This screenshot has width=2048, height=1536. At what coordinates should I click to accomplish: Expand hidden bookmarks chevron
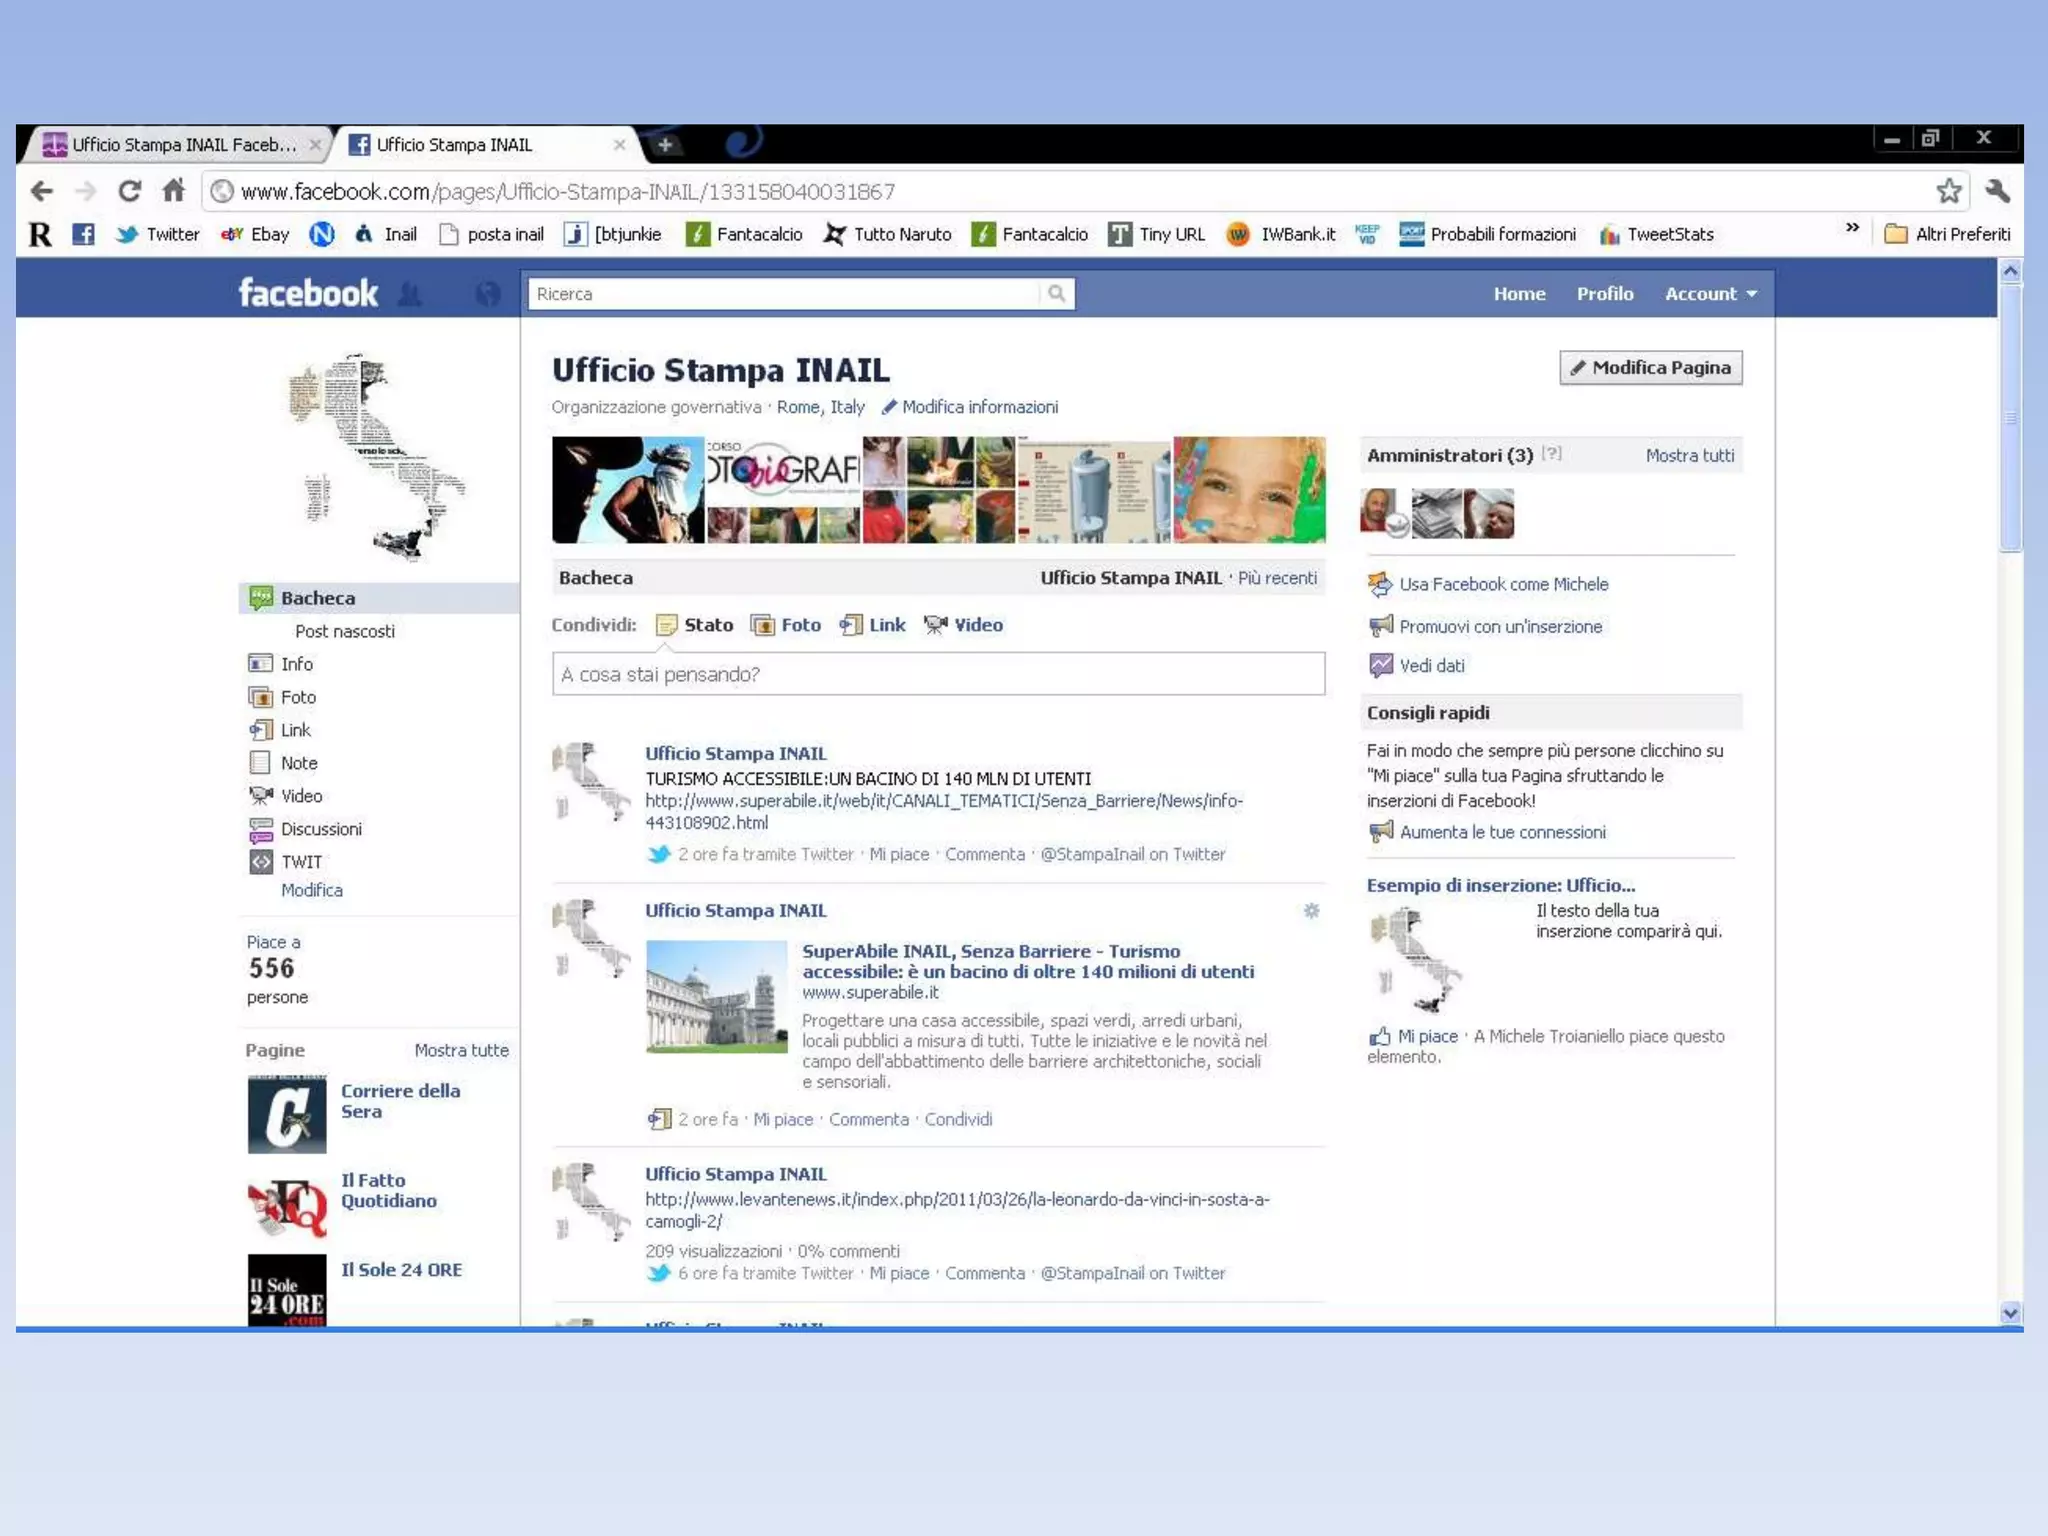pos(1852,228)
